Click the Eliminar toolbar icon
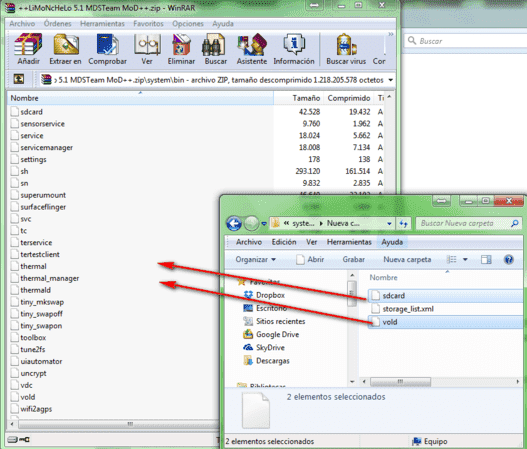527x449 pixels. [181, 49]
